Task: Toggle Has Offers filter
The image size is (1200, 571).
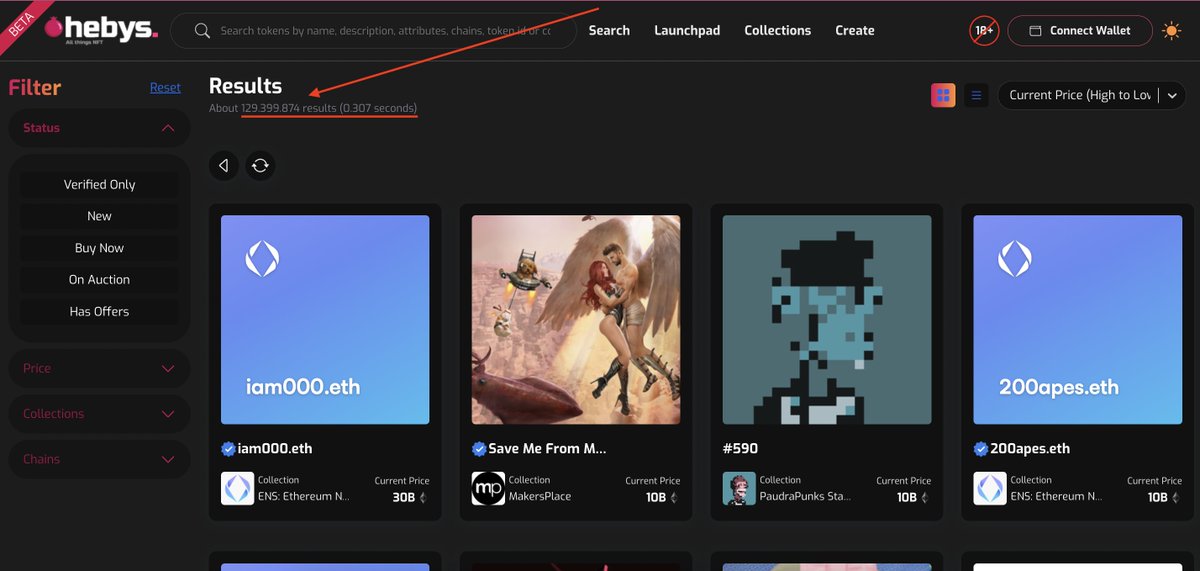Action: (x=99, y=312)
